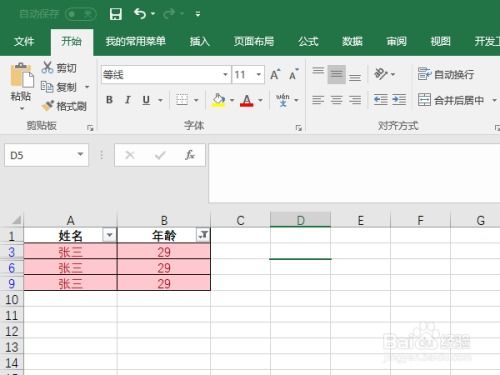Click the Format Painter (格式刷) button

pos(64,106)
